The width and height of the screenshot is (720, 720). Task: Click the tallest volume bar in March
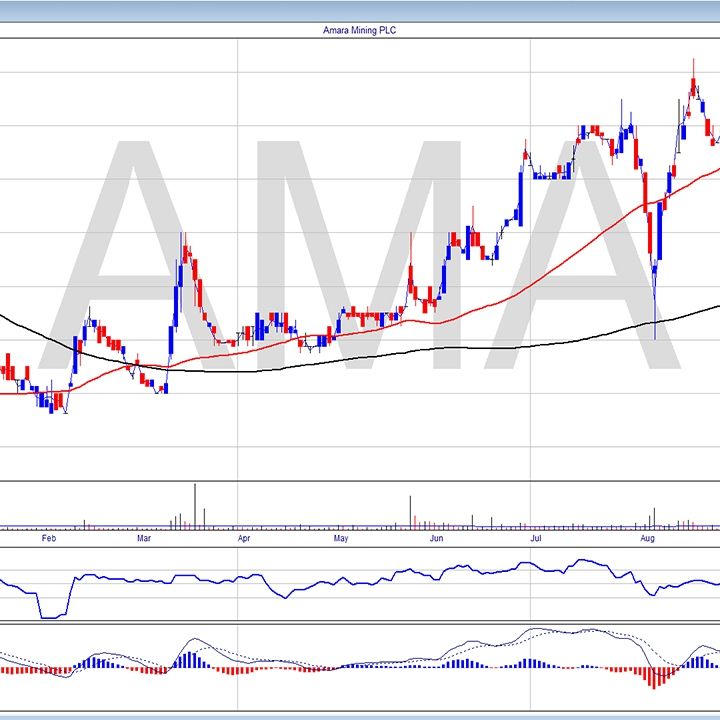click(195, 505)
